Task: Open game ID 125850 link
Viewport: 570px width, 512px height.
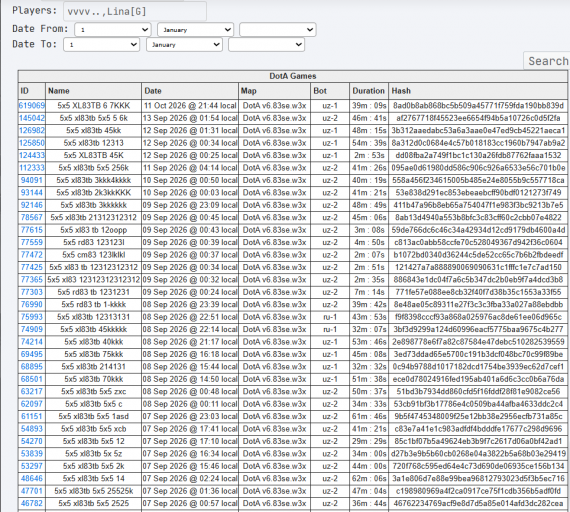Action: tap(32, 143)
